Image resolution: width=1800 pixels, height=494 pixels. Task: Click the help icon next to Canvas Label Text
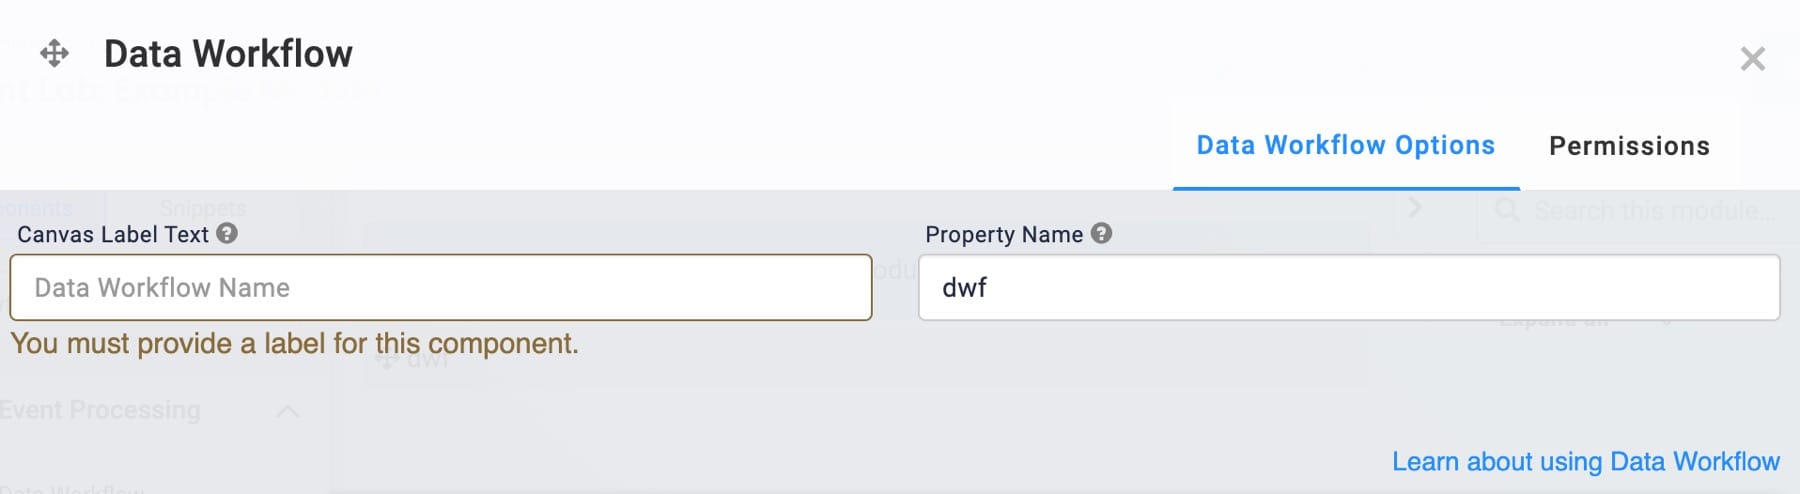click(227, 233)
